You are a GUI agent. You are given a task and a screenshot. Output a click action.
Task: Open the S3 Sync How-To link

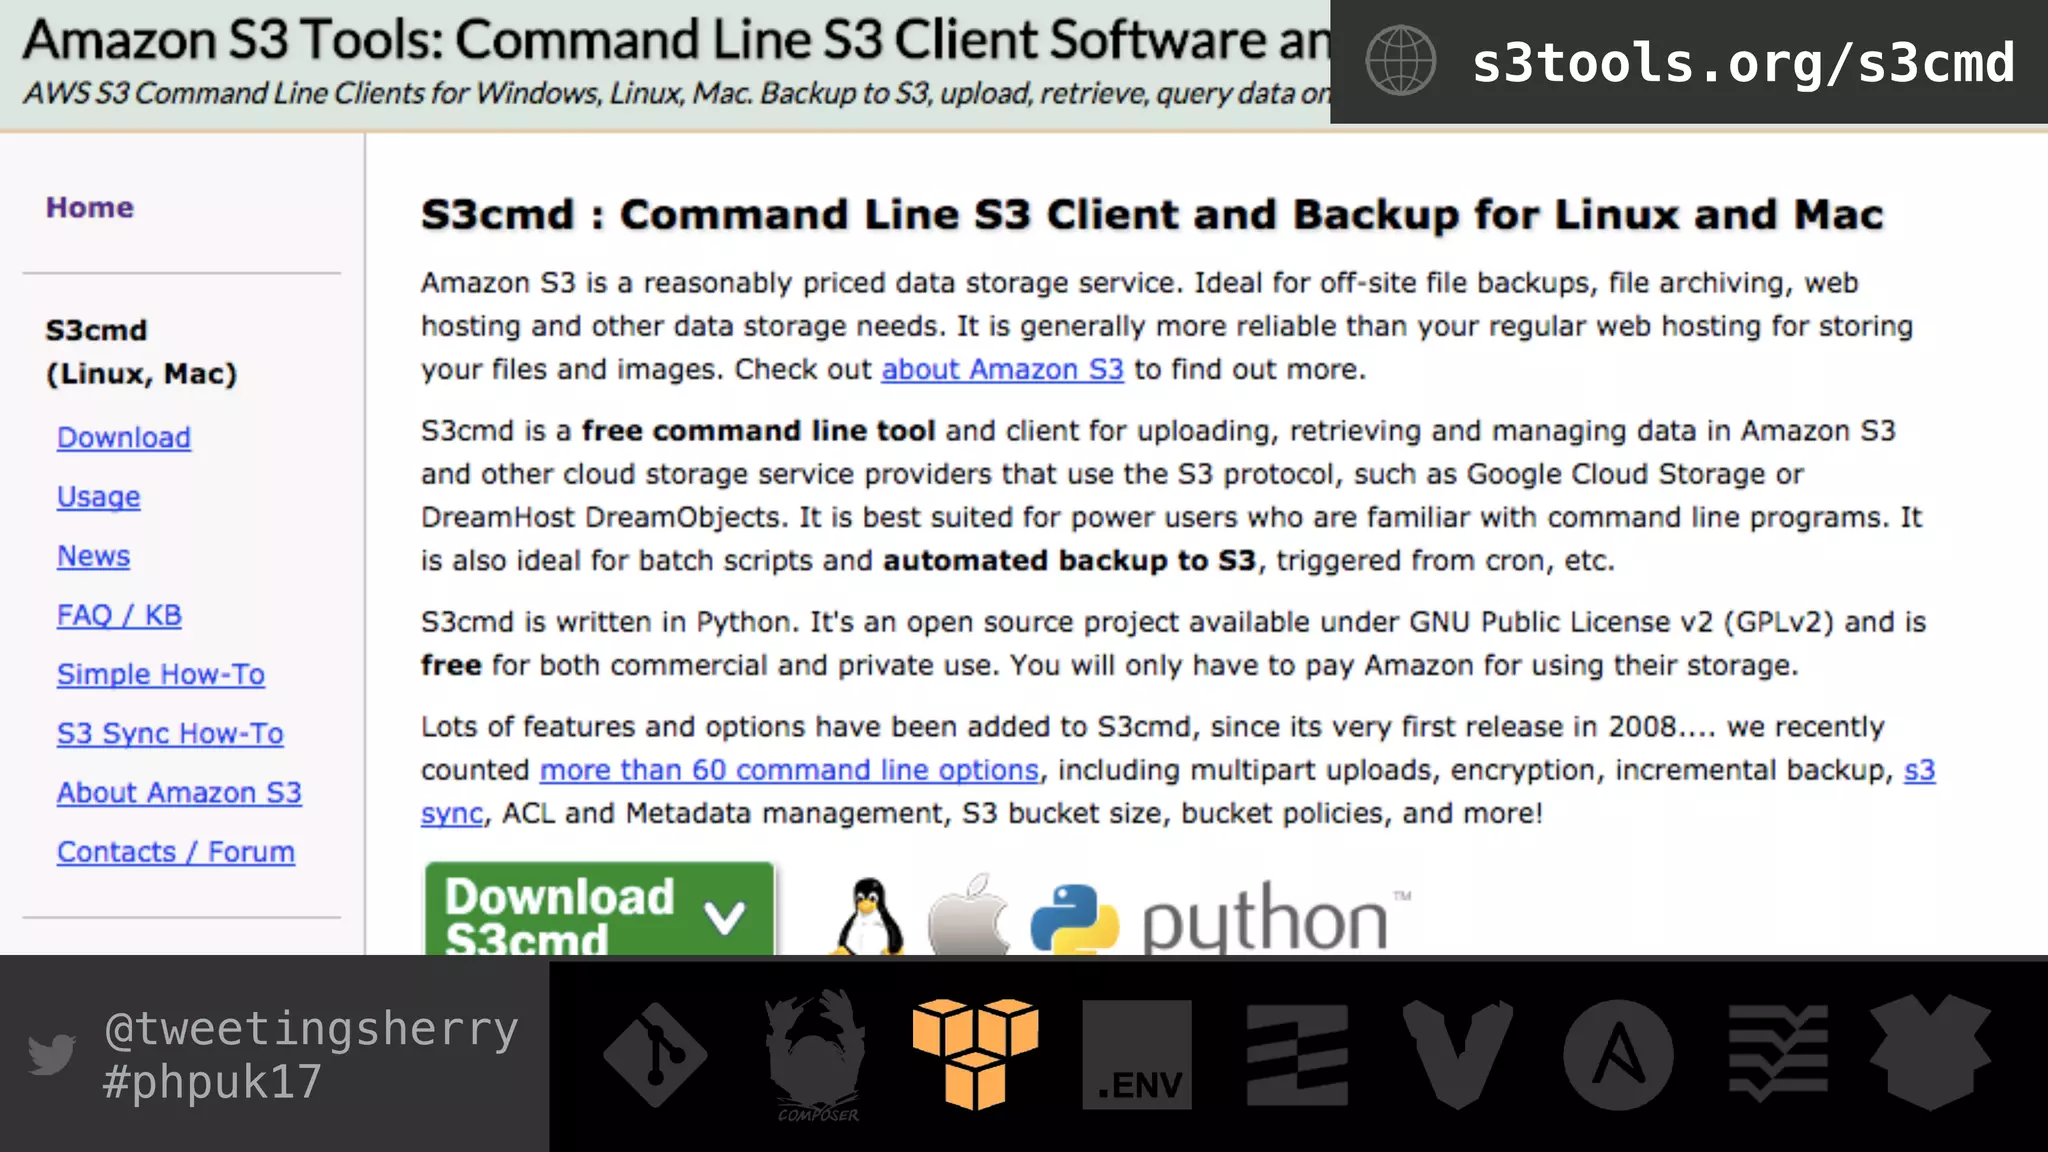(x=170, y=733)
